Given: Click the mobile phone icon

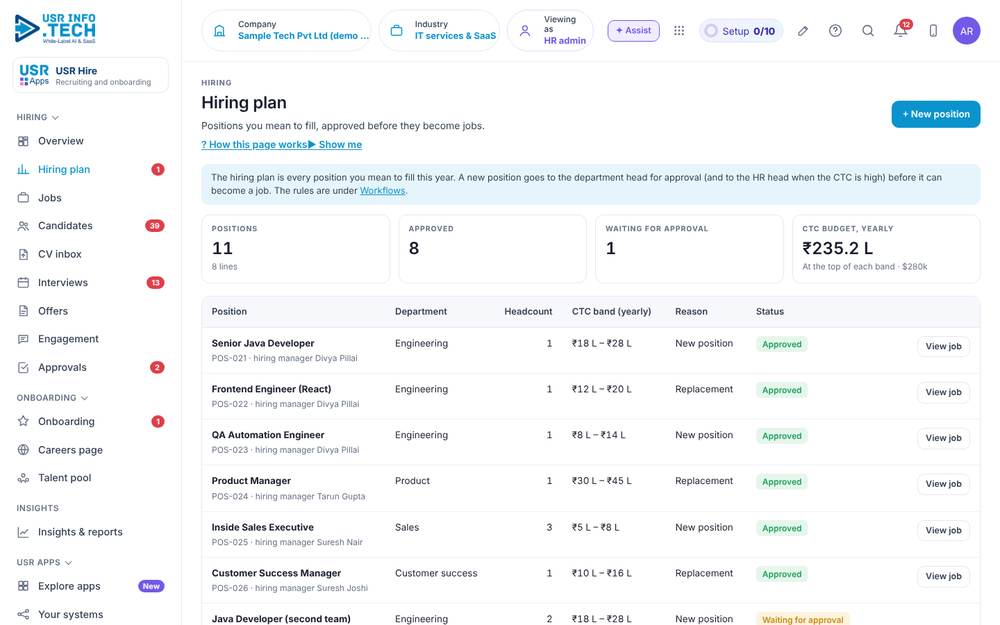Looking at the screenshot, I should pos(933,31).
